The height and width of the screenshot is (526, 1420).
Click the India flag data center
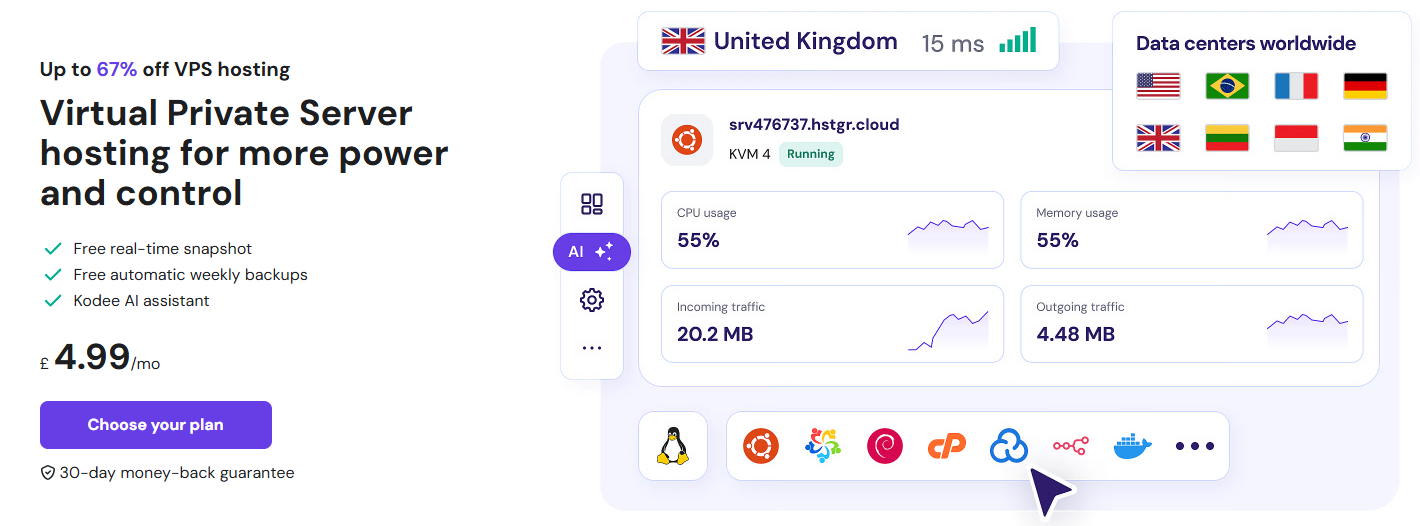1365,138
